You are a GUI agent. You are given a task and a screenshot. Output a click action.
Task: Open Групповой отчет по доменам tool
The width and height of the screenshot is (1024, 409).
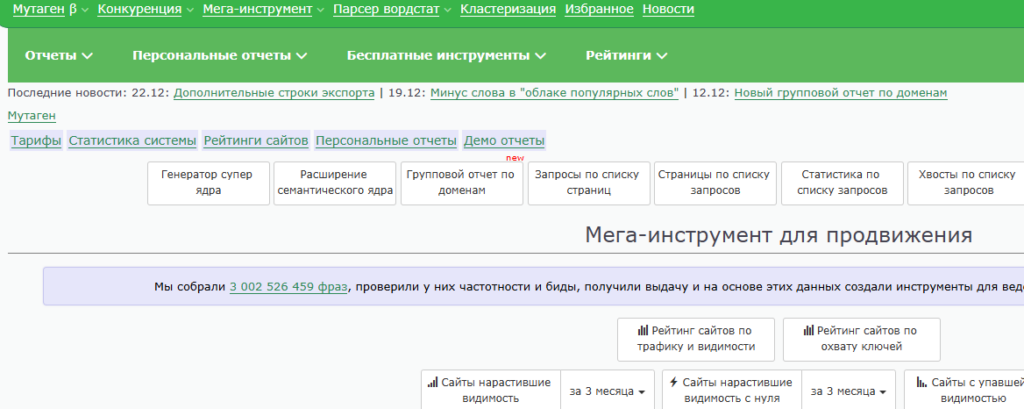(x=462, y=183)
